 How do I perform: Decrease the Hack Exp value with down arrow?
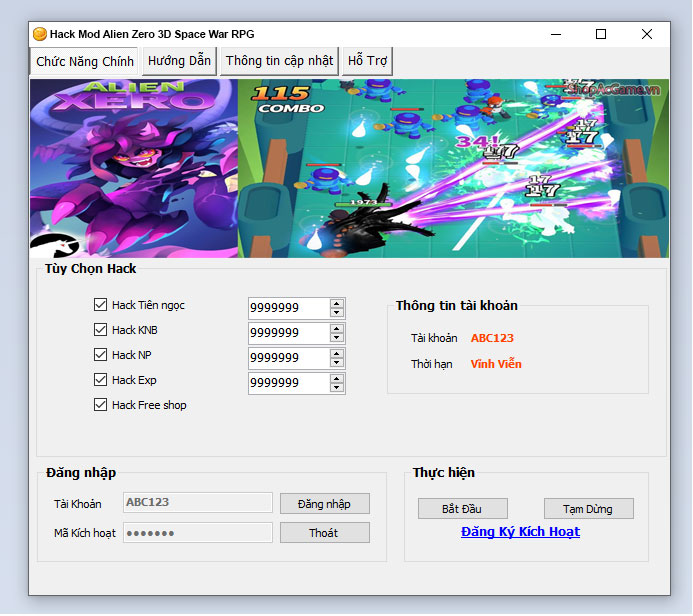(337, 388)
